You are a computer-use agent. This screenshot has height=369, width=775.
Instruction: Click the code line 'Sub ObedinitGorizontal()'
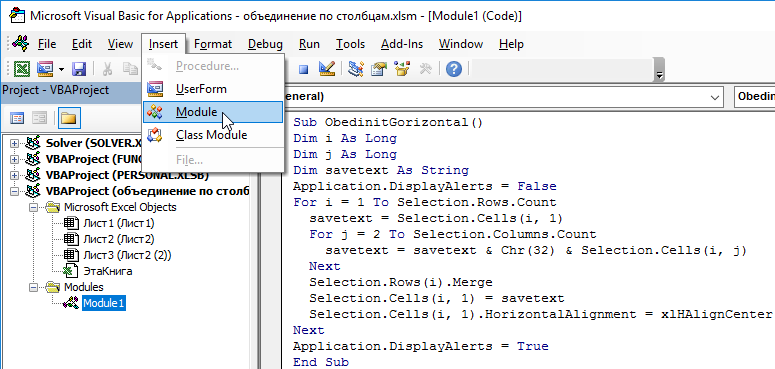click(388, 122)
